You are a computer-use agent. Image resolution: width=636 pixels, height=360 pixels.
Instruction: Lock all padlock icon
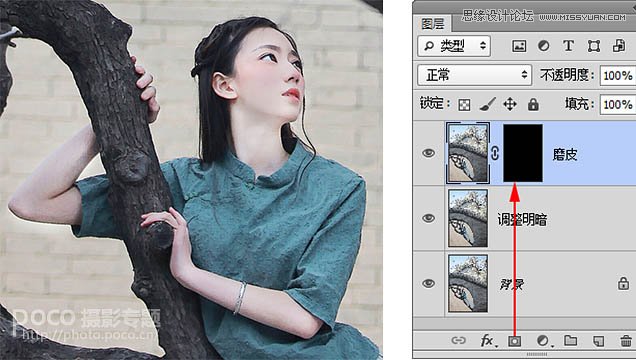pos(533,105)
